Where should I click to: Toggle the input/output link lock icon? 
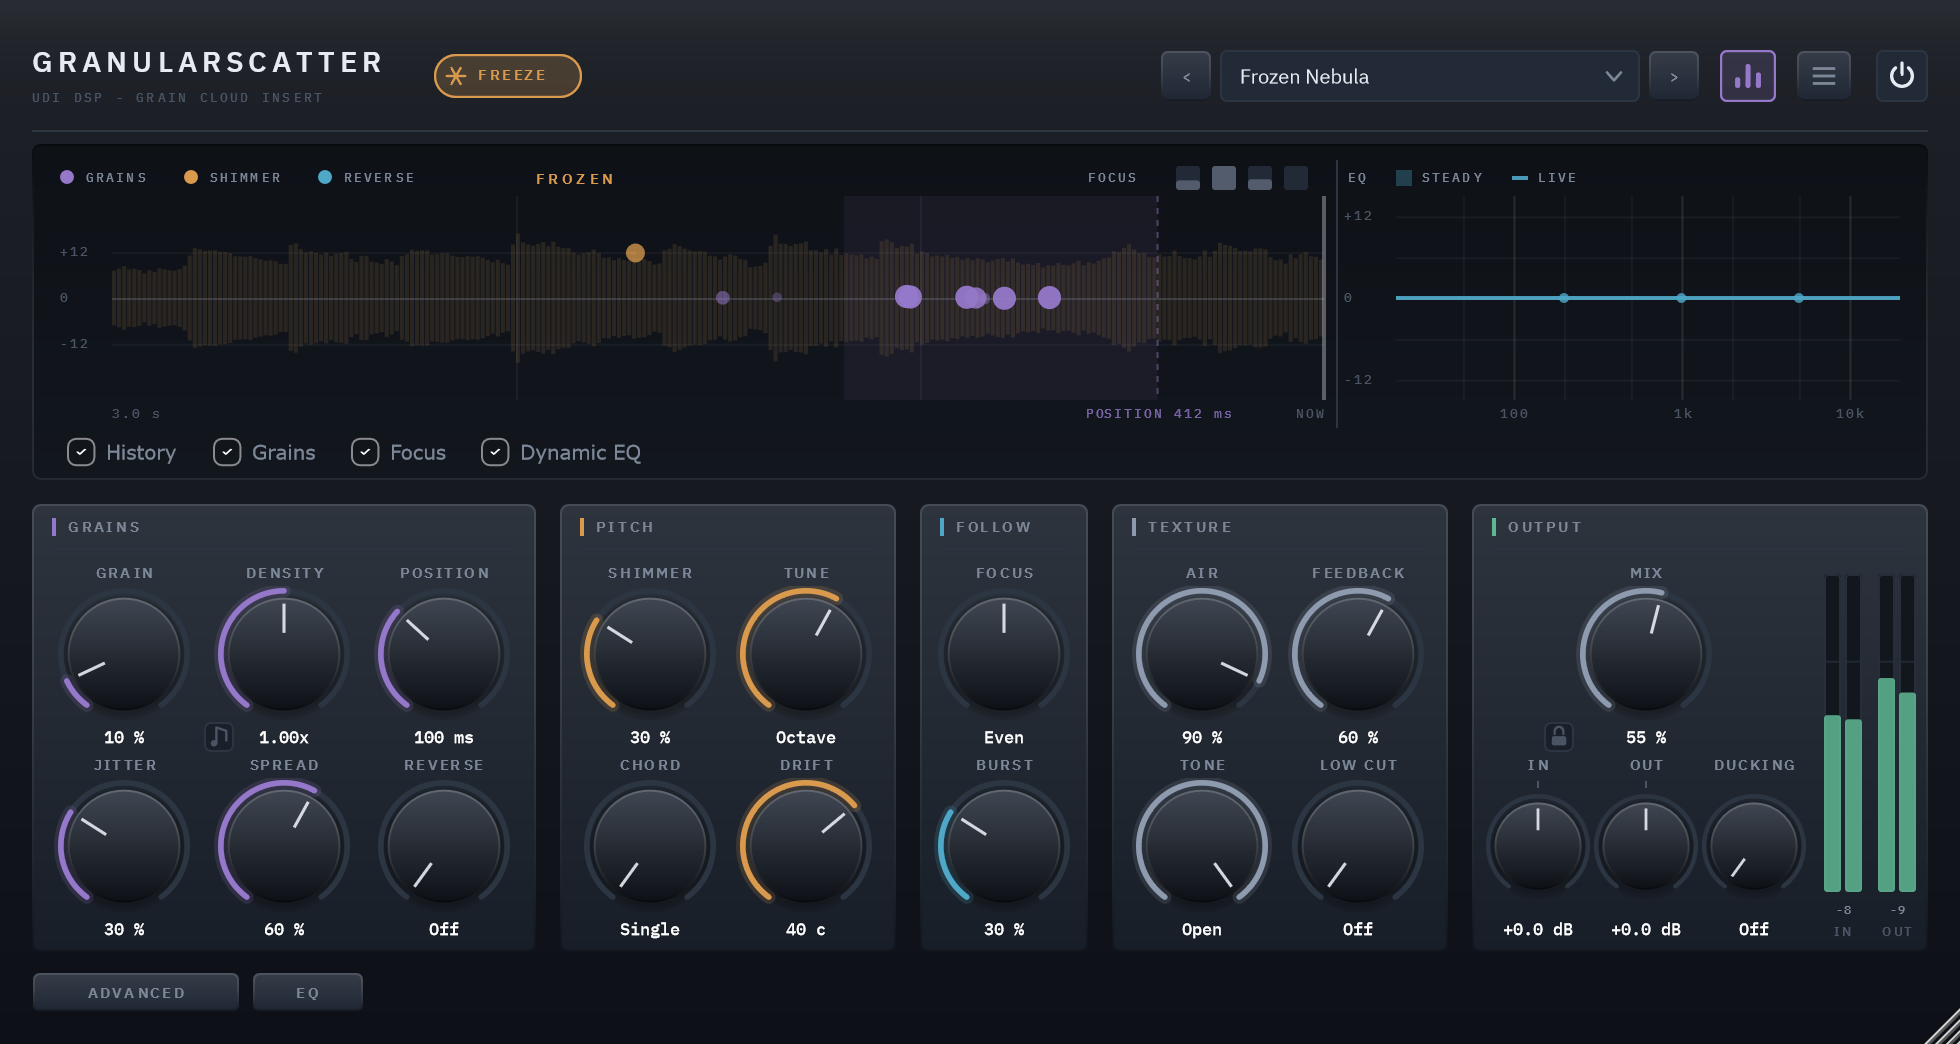(x=1558, y=737)
